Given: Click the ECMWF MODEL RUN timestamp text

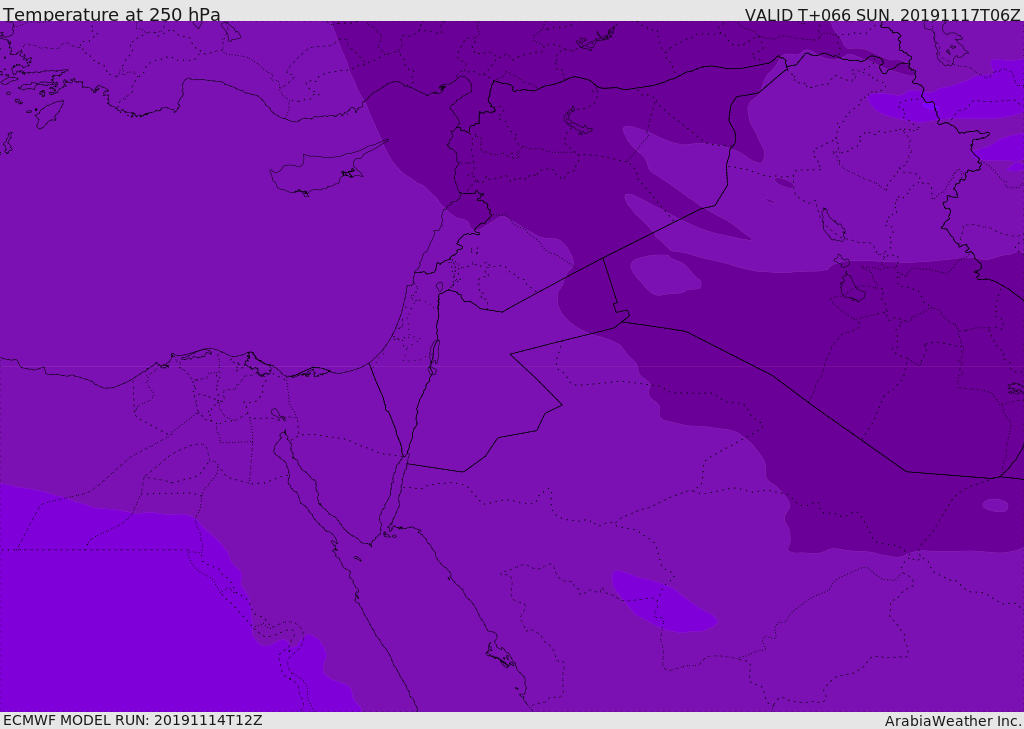Looking at the screenshot, I should [x=132, y=720].
